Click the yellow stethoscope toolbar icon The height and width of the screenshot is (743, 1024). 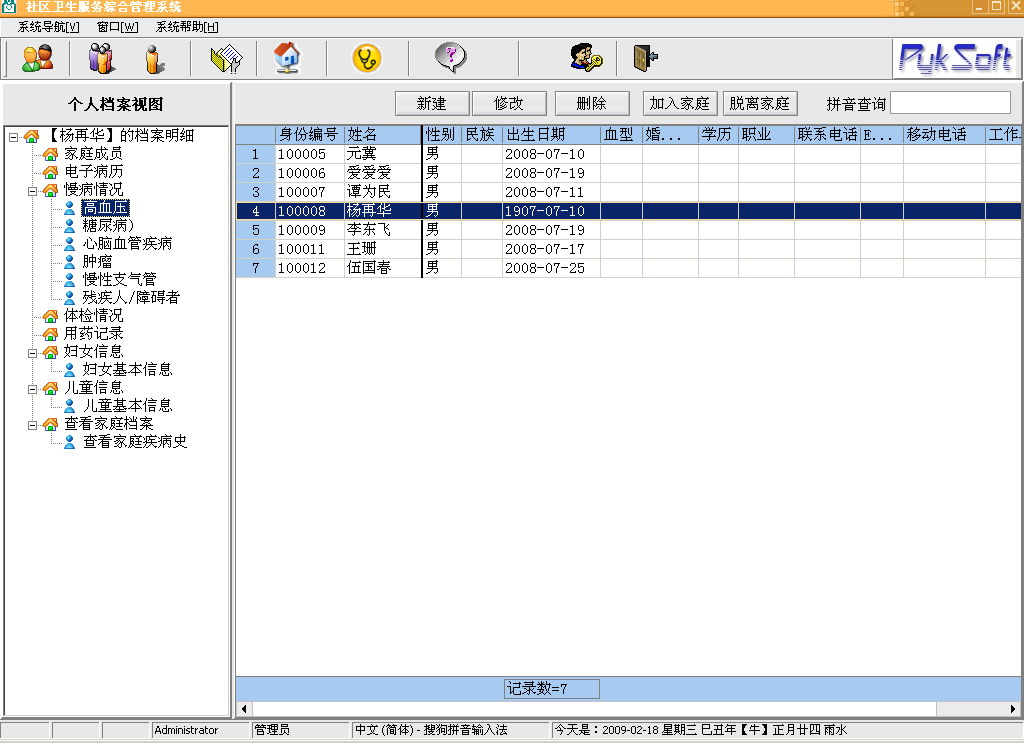pyautogui.click(x=367, y=59)
